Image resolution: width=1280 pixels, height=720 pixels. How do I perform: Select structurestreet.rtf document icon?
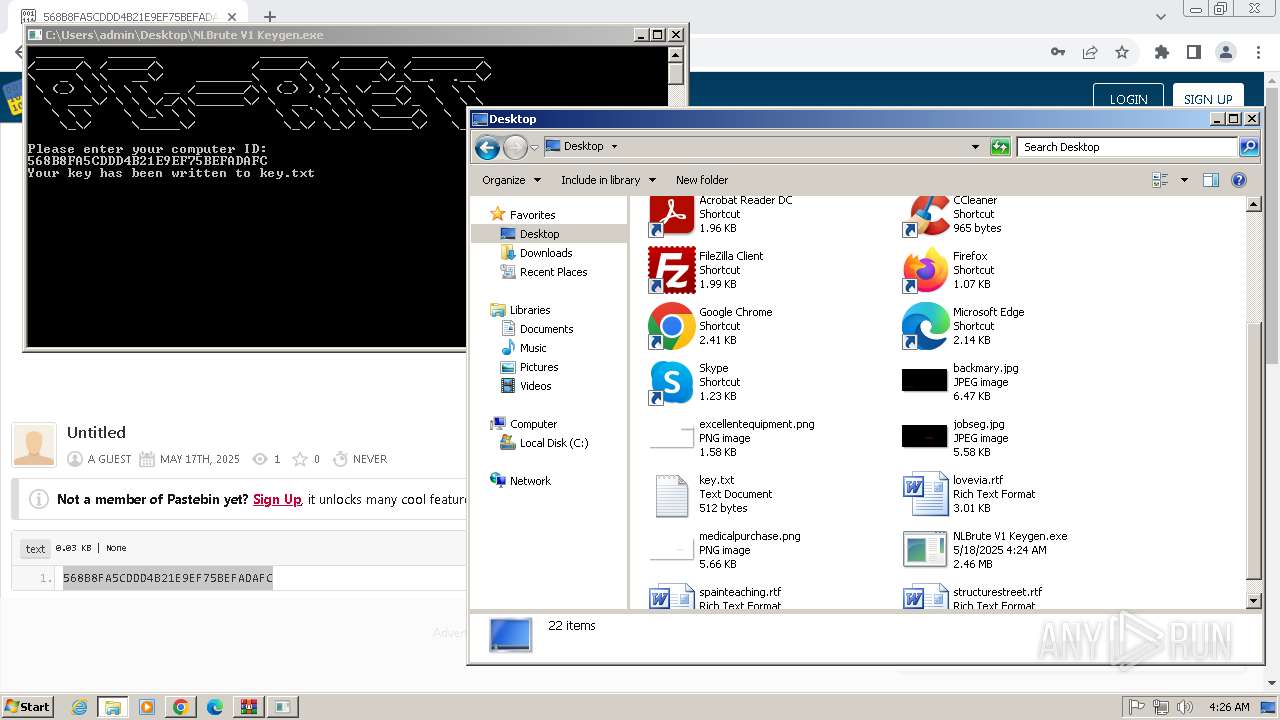[925, 597]
